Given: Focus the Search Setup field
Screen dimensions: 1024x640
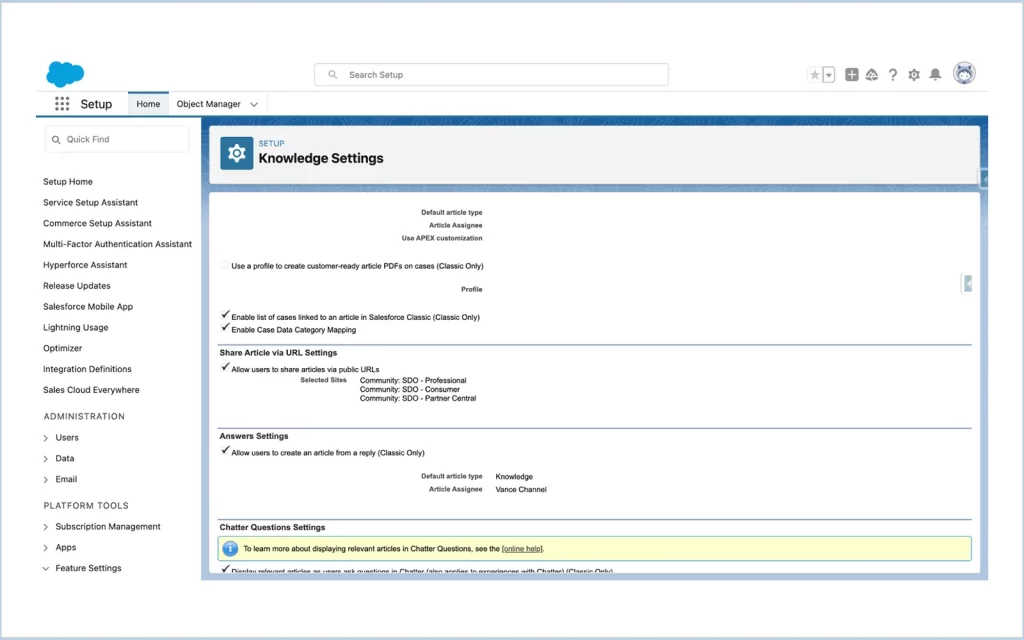Looking at the screenshot, I should click(x=491, y=74).
